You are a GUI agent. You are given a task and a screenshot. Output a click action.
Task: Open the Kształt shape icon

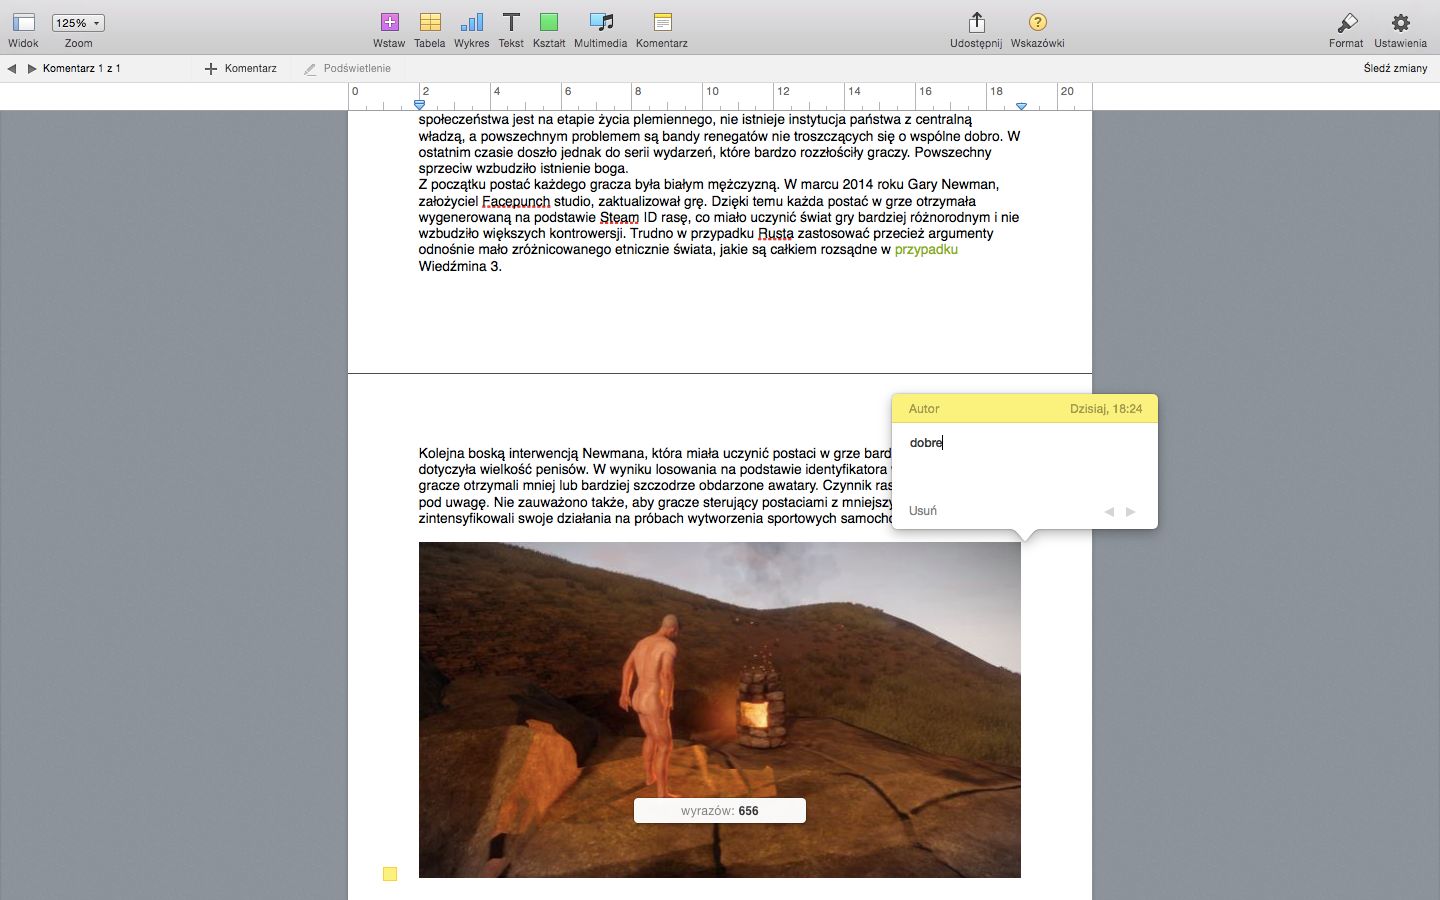pos(549,22)
